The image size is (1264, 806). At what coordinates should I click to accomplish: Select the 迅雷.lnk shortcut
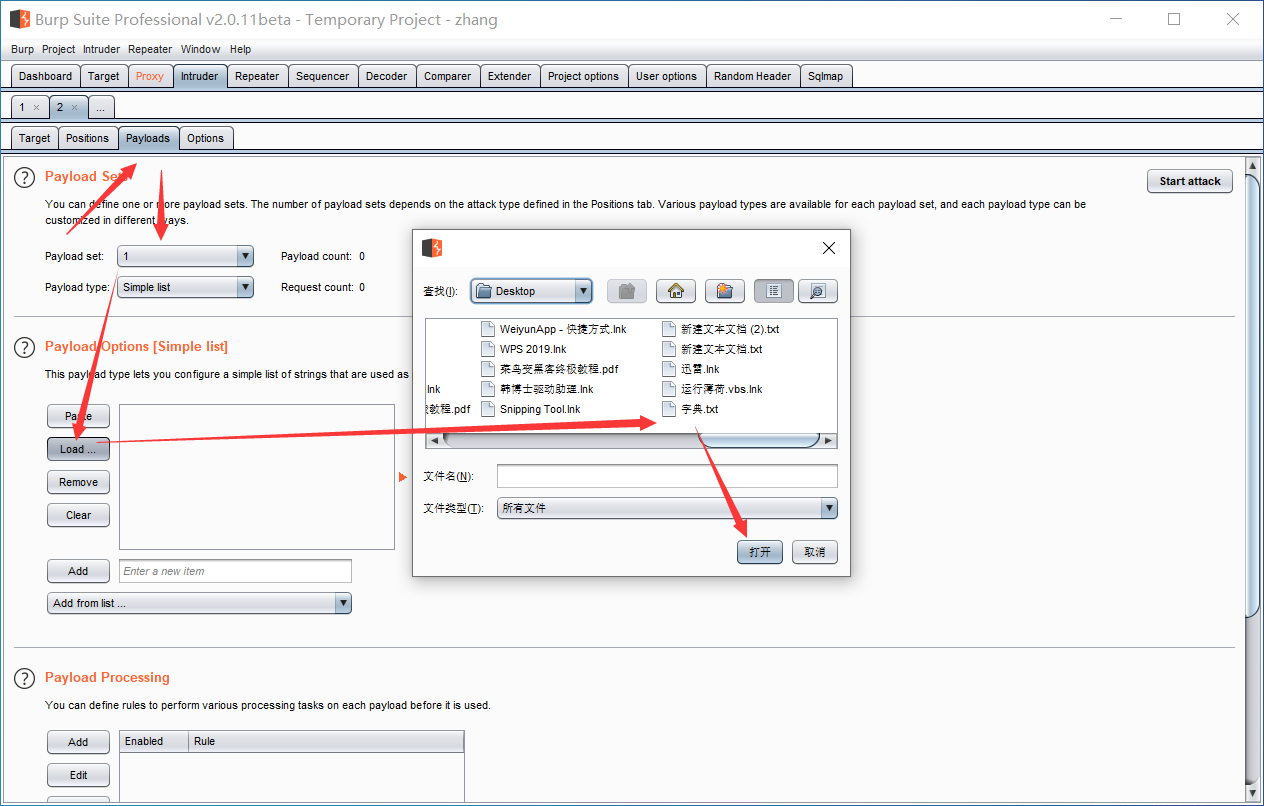(x=691, y=369)
